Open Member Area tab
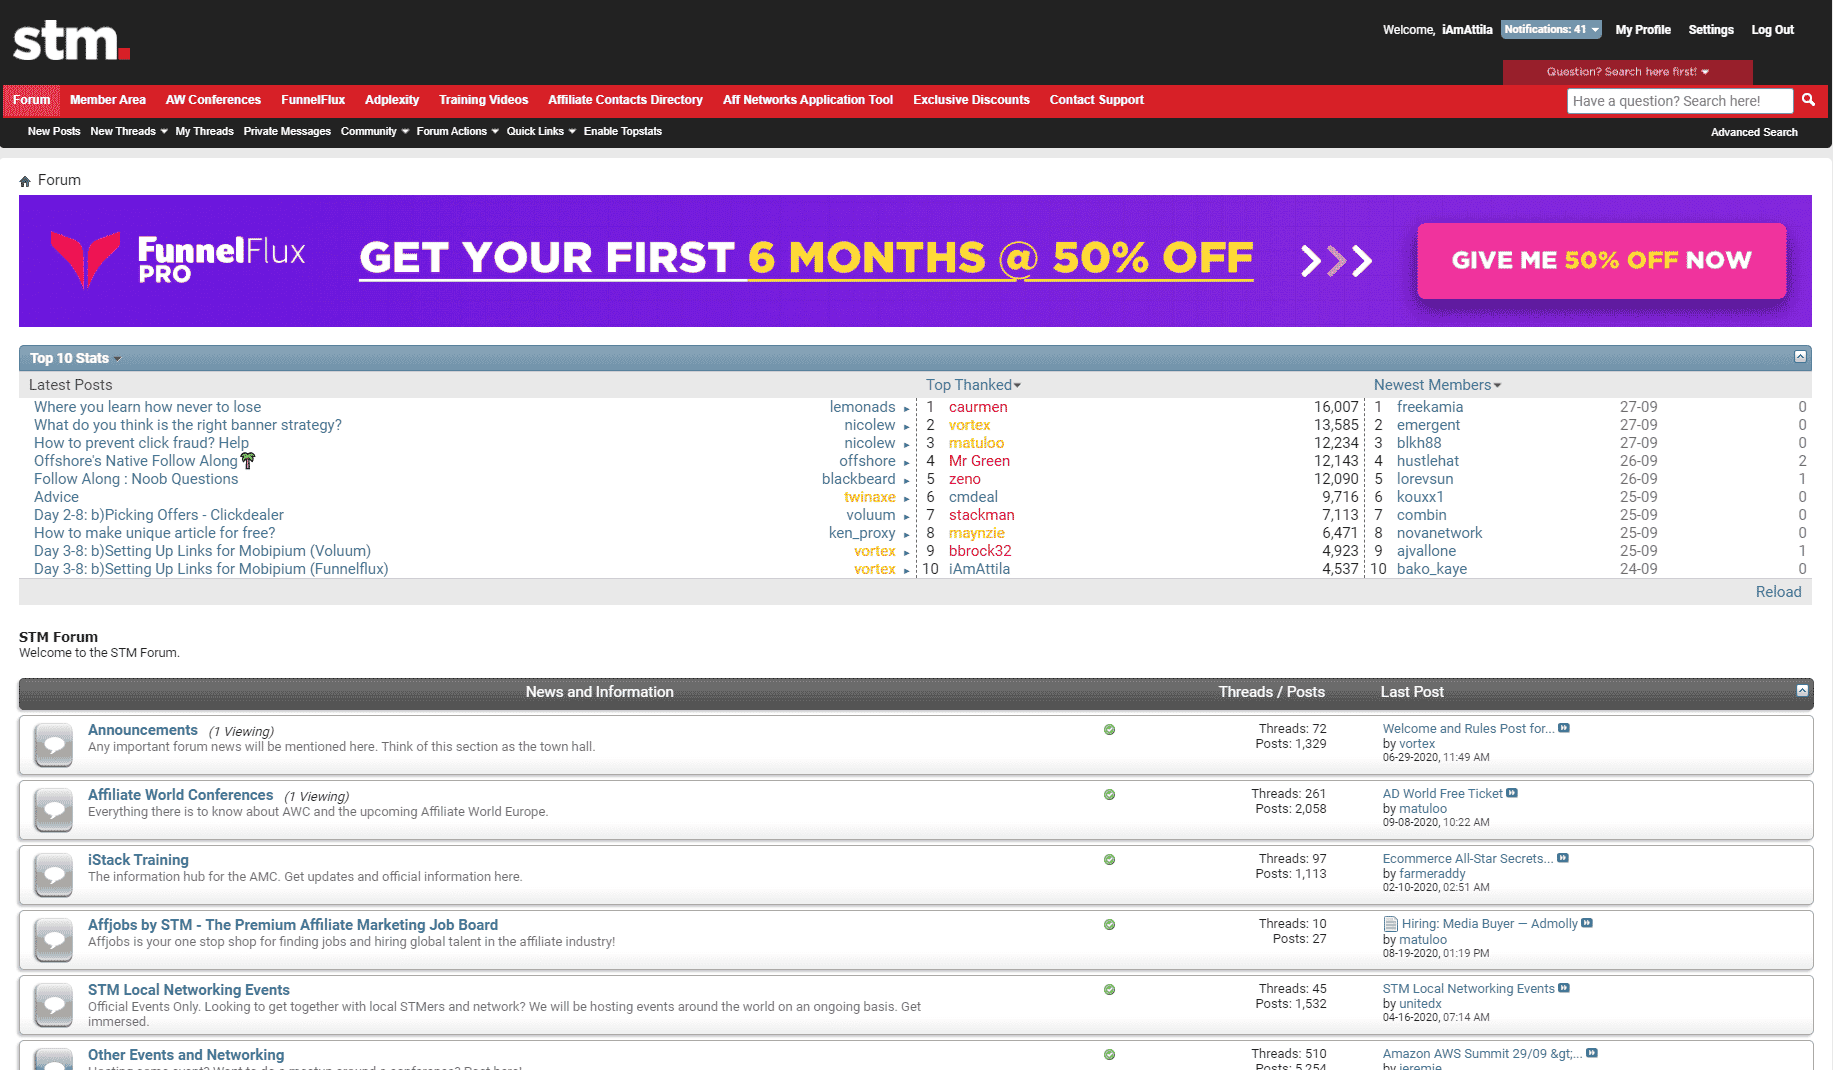Image resolution: width=1833 pixels, height=1070 pixels. point(108,100)
